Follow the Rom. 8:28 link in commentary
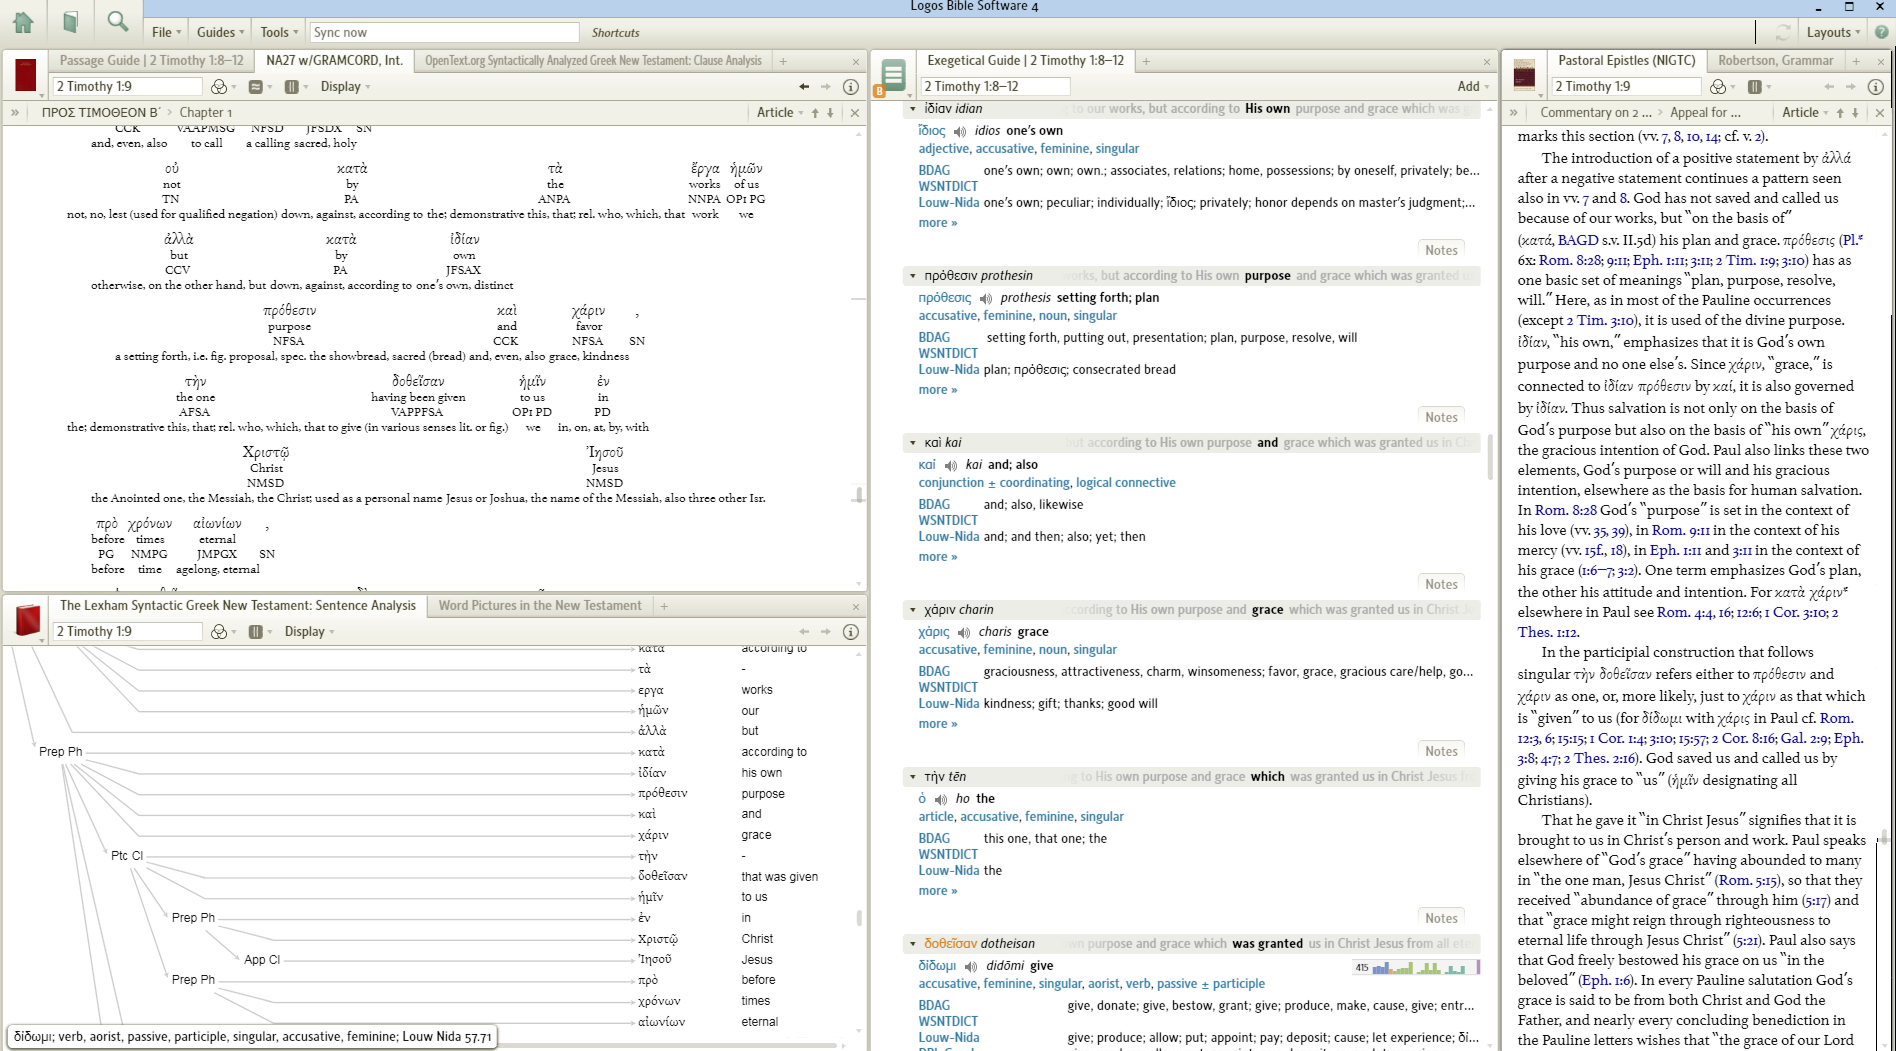1896x1051 pixels. click(x=1572, y=260)
